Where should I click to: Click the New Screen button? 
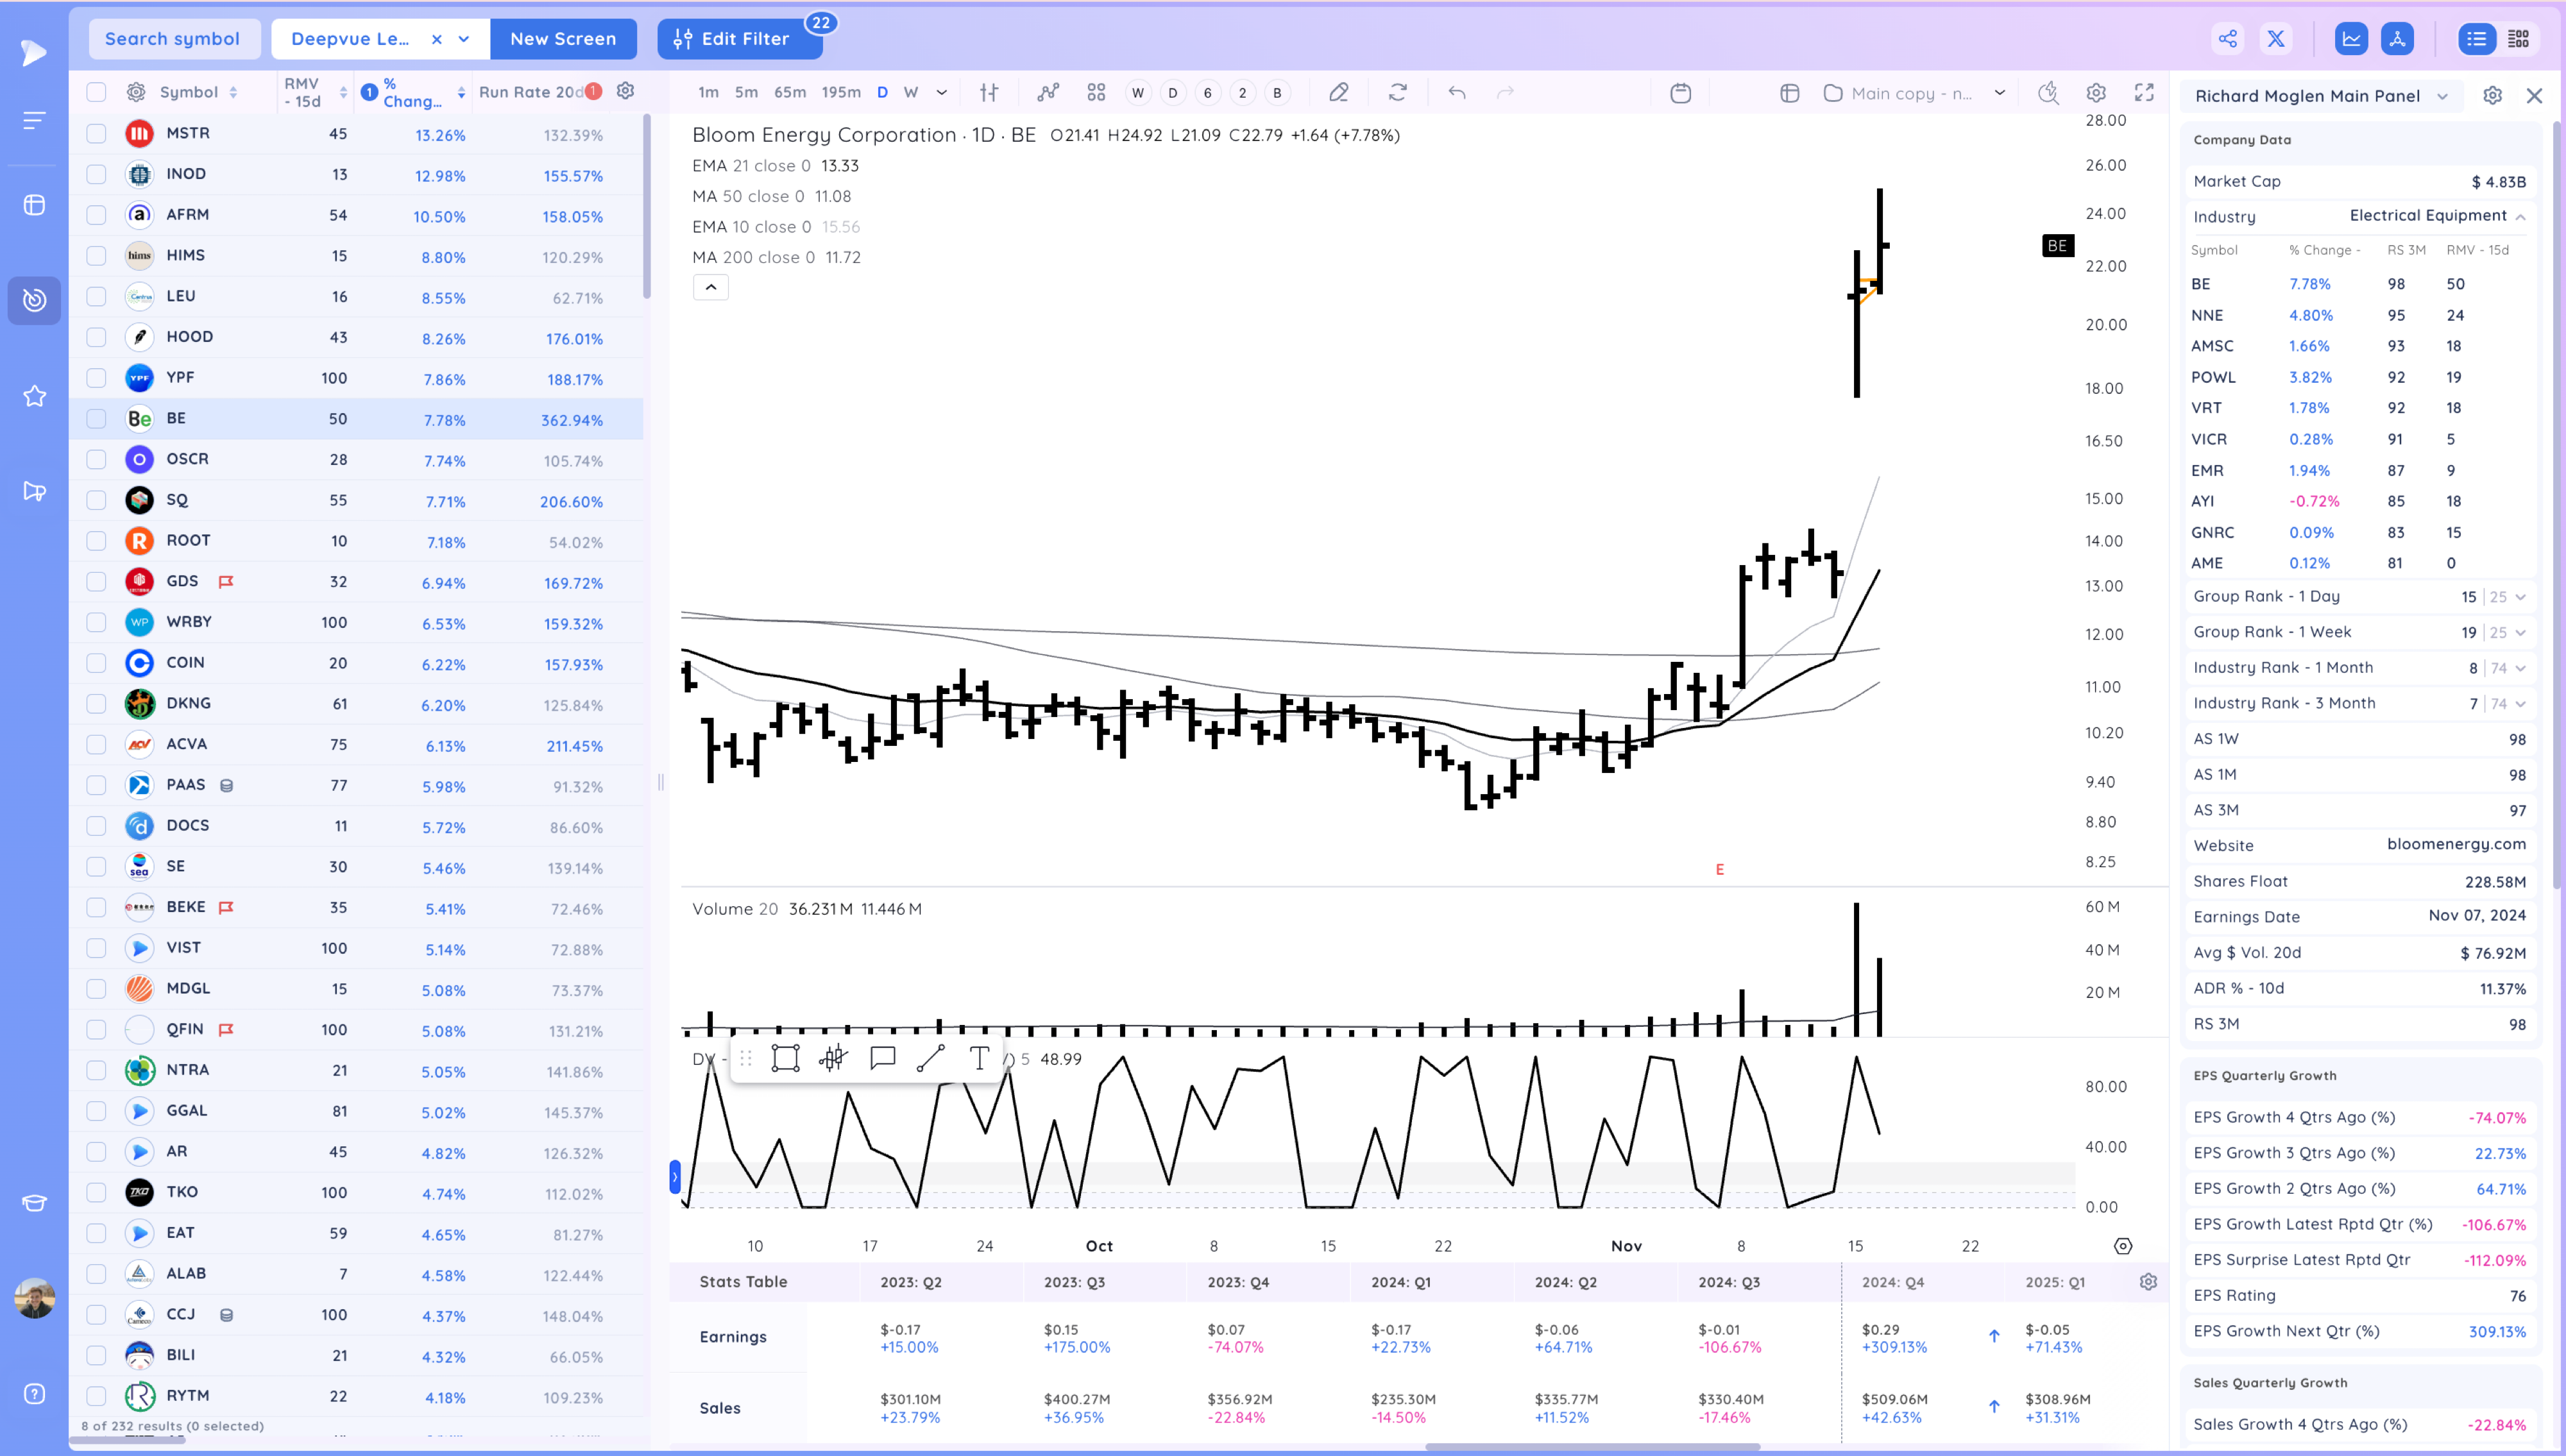[x=563, y=39]
